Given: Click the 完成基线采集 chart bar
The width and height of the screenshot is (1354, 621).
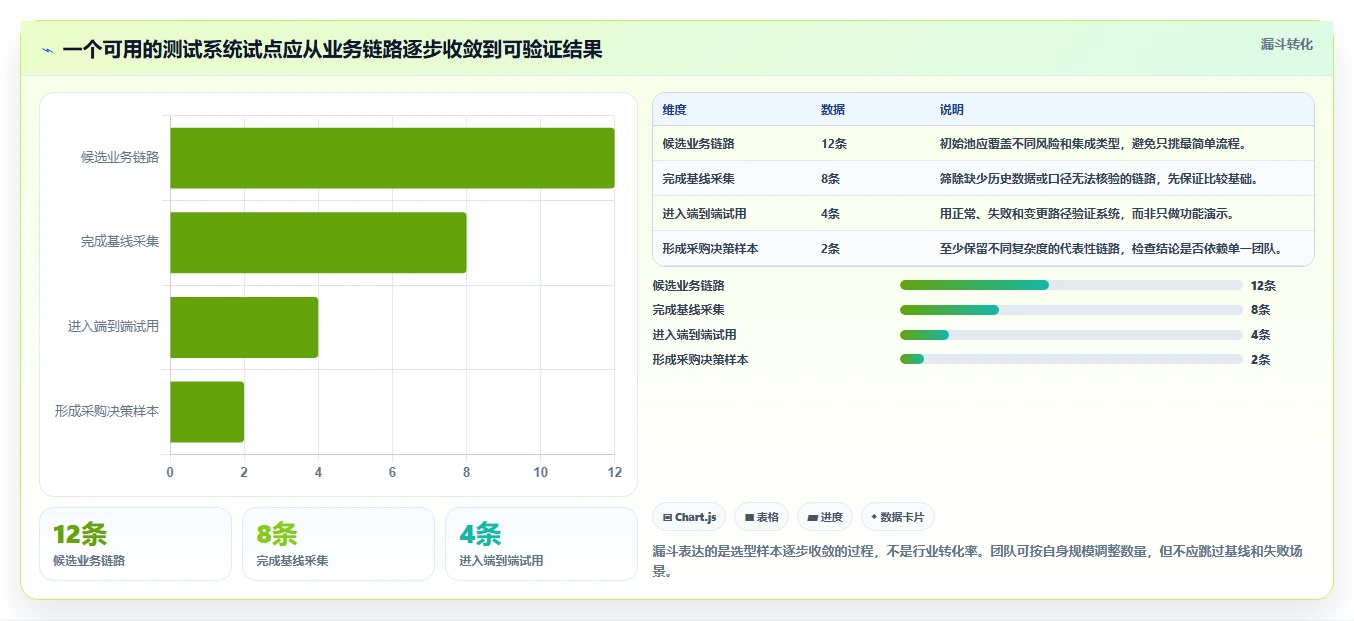Looking at the screenshot, I should 318,242.
